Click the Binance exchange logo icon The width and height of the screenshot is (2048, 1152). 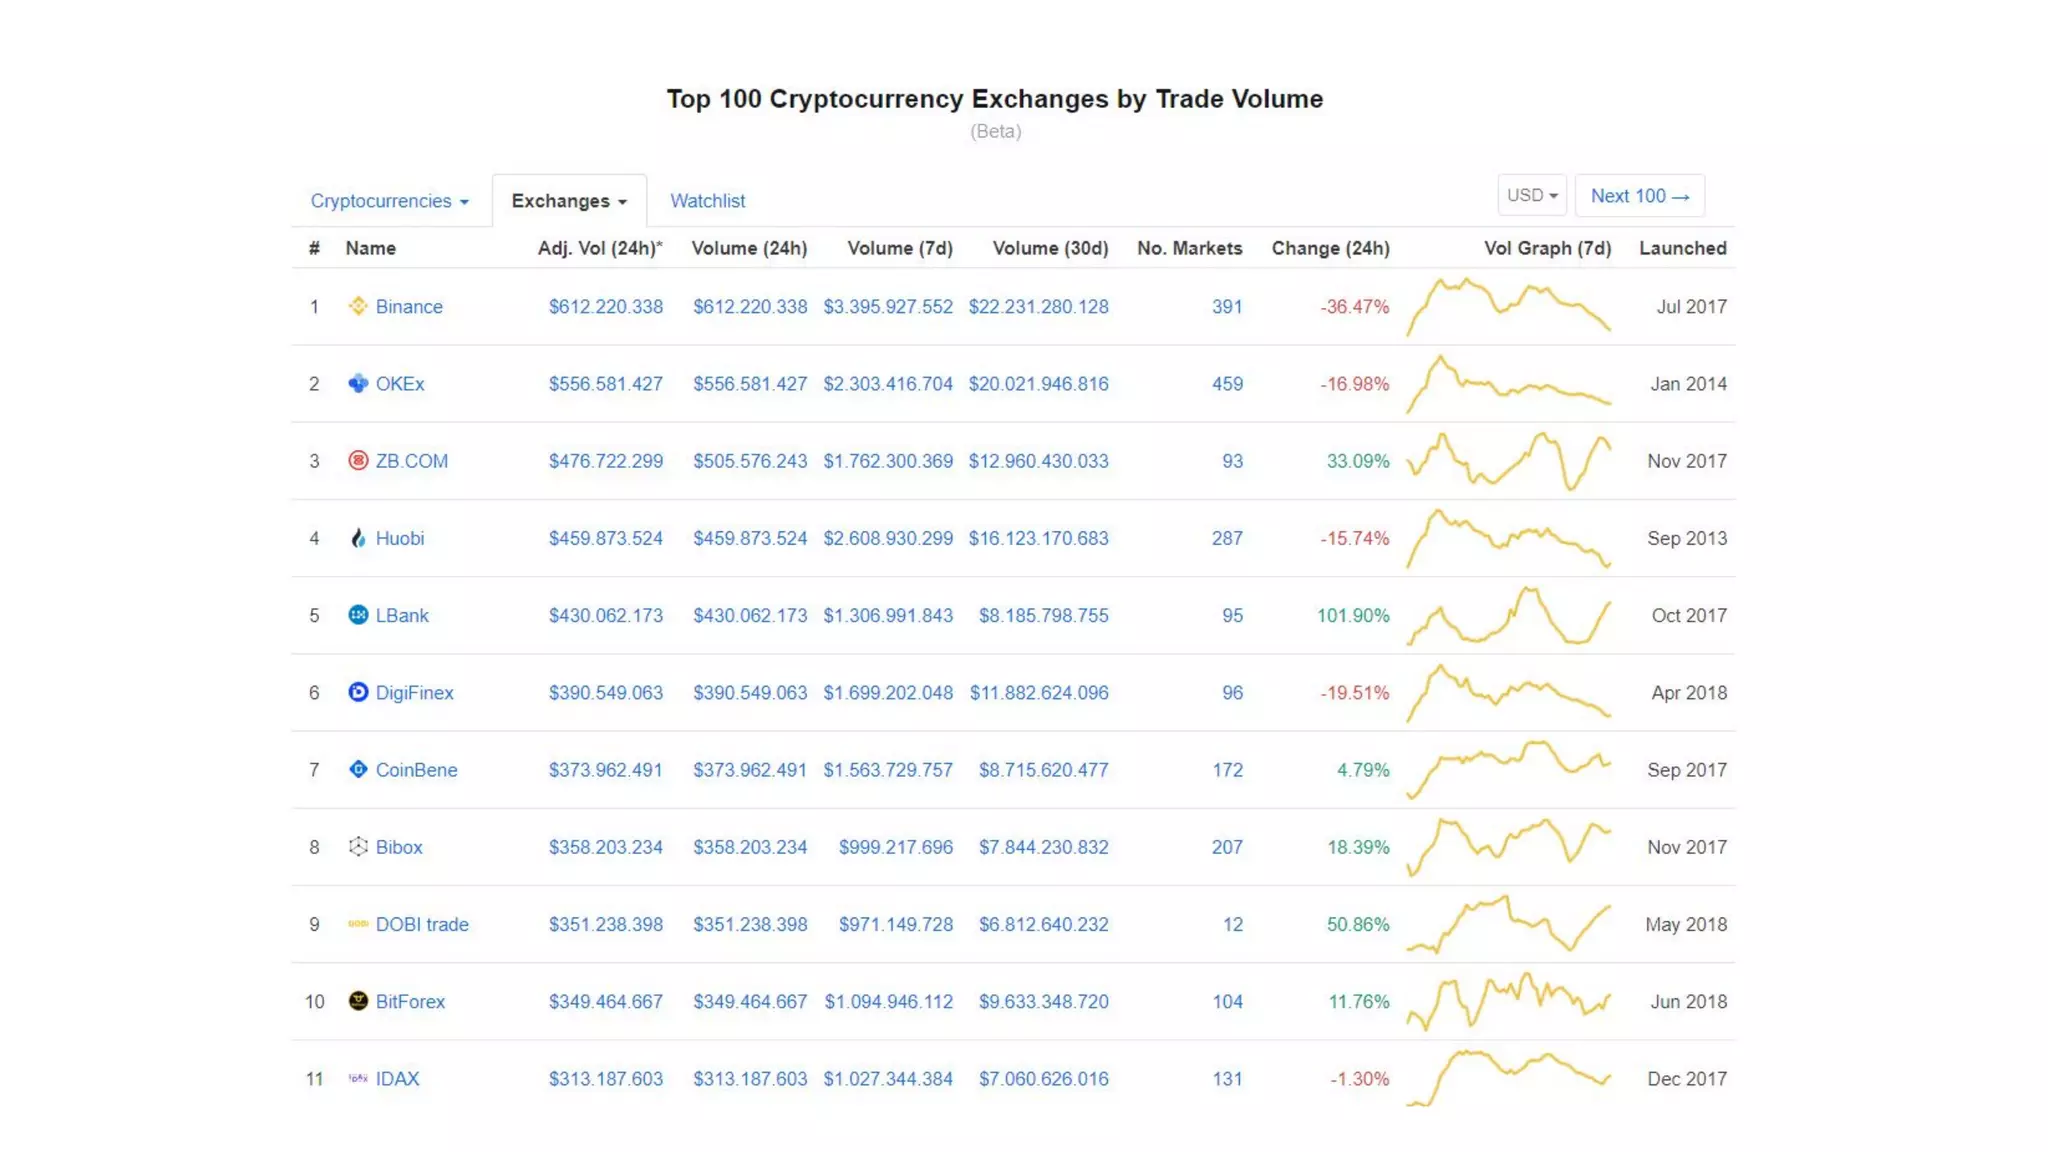click(x=357, y=306)
